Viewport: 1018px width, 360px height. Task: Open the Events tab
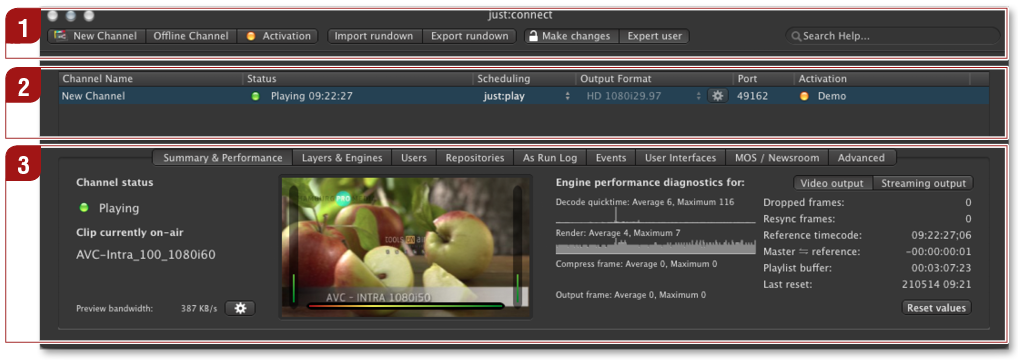pos(610,158)
